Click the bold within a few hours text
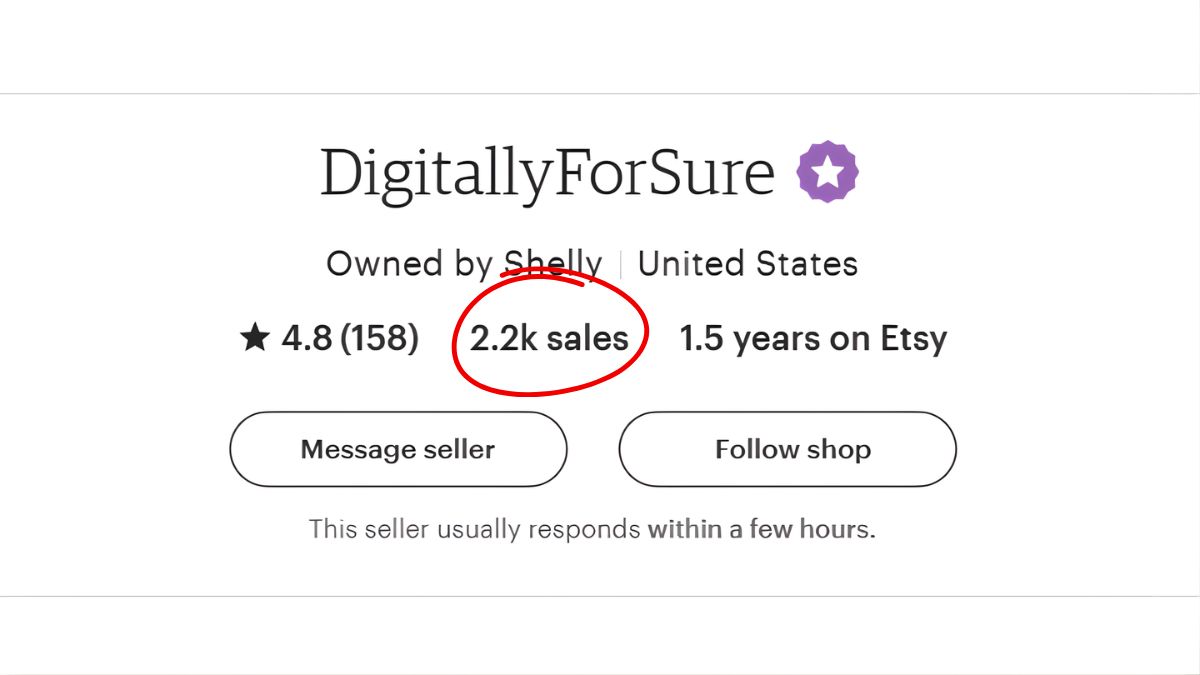1200x675 pixels. coord(761,528)
